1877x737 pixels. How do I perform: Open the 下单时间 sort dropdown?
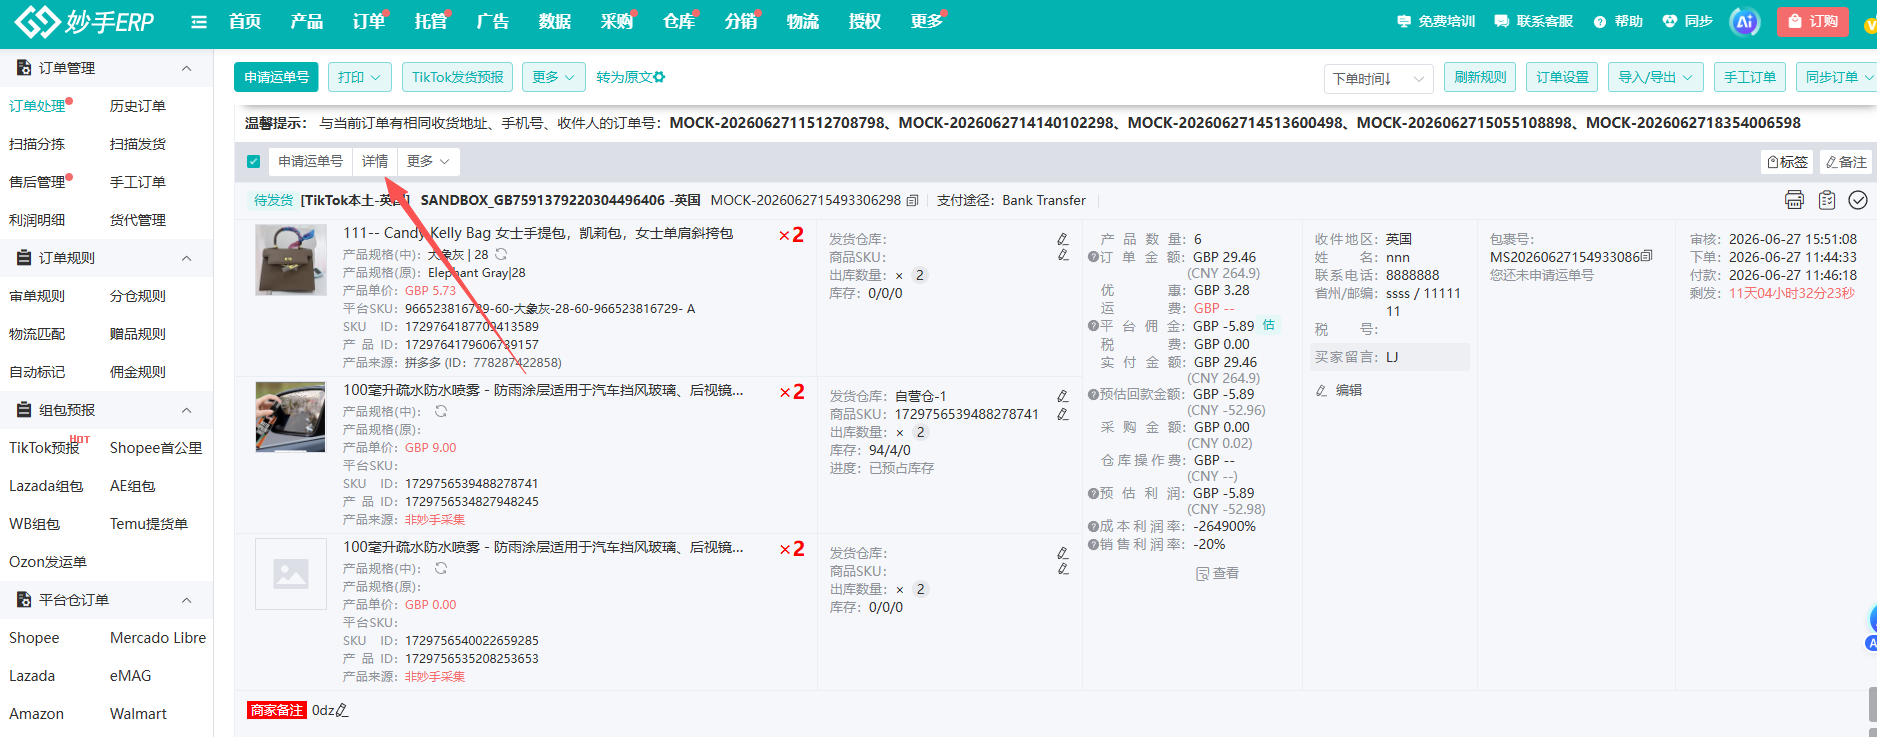[x=1378, y=78]
